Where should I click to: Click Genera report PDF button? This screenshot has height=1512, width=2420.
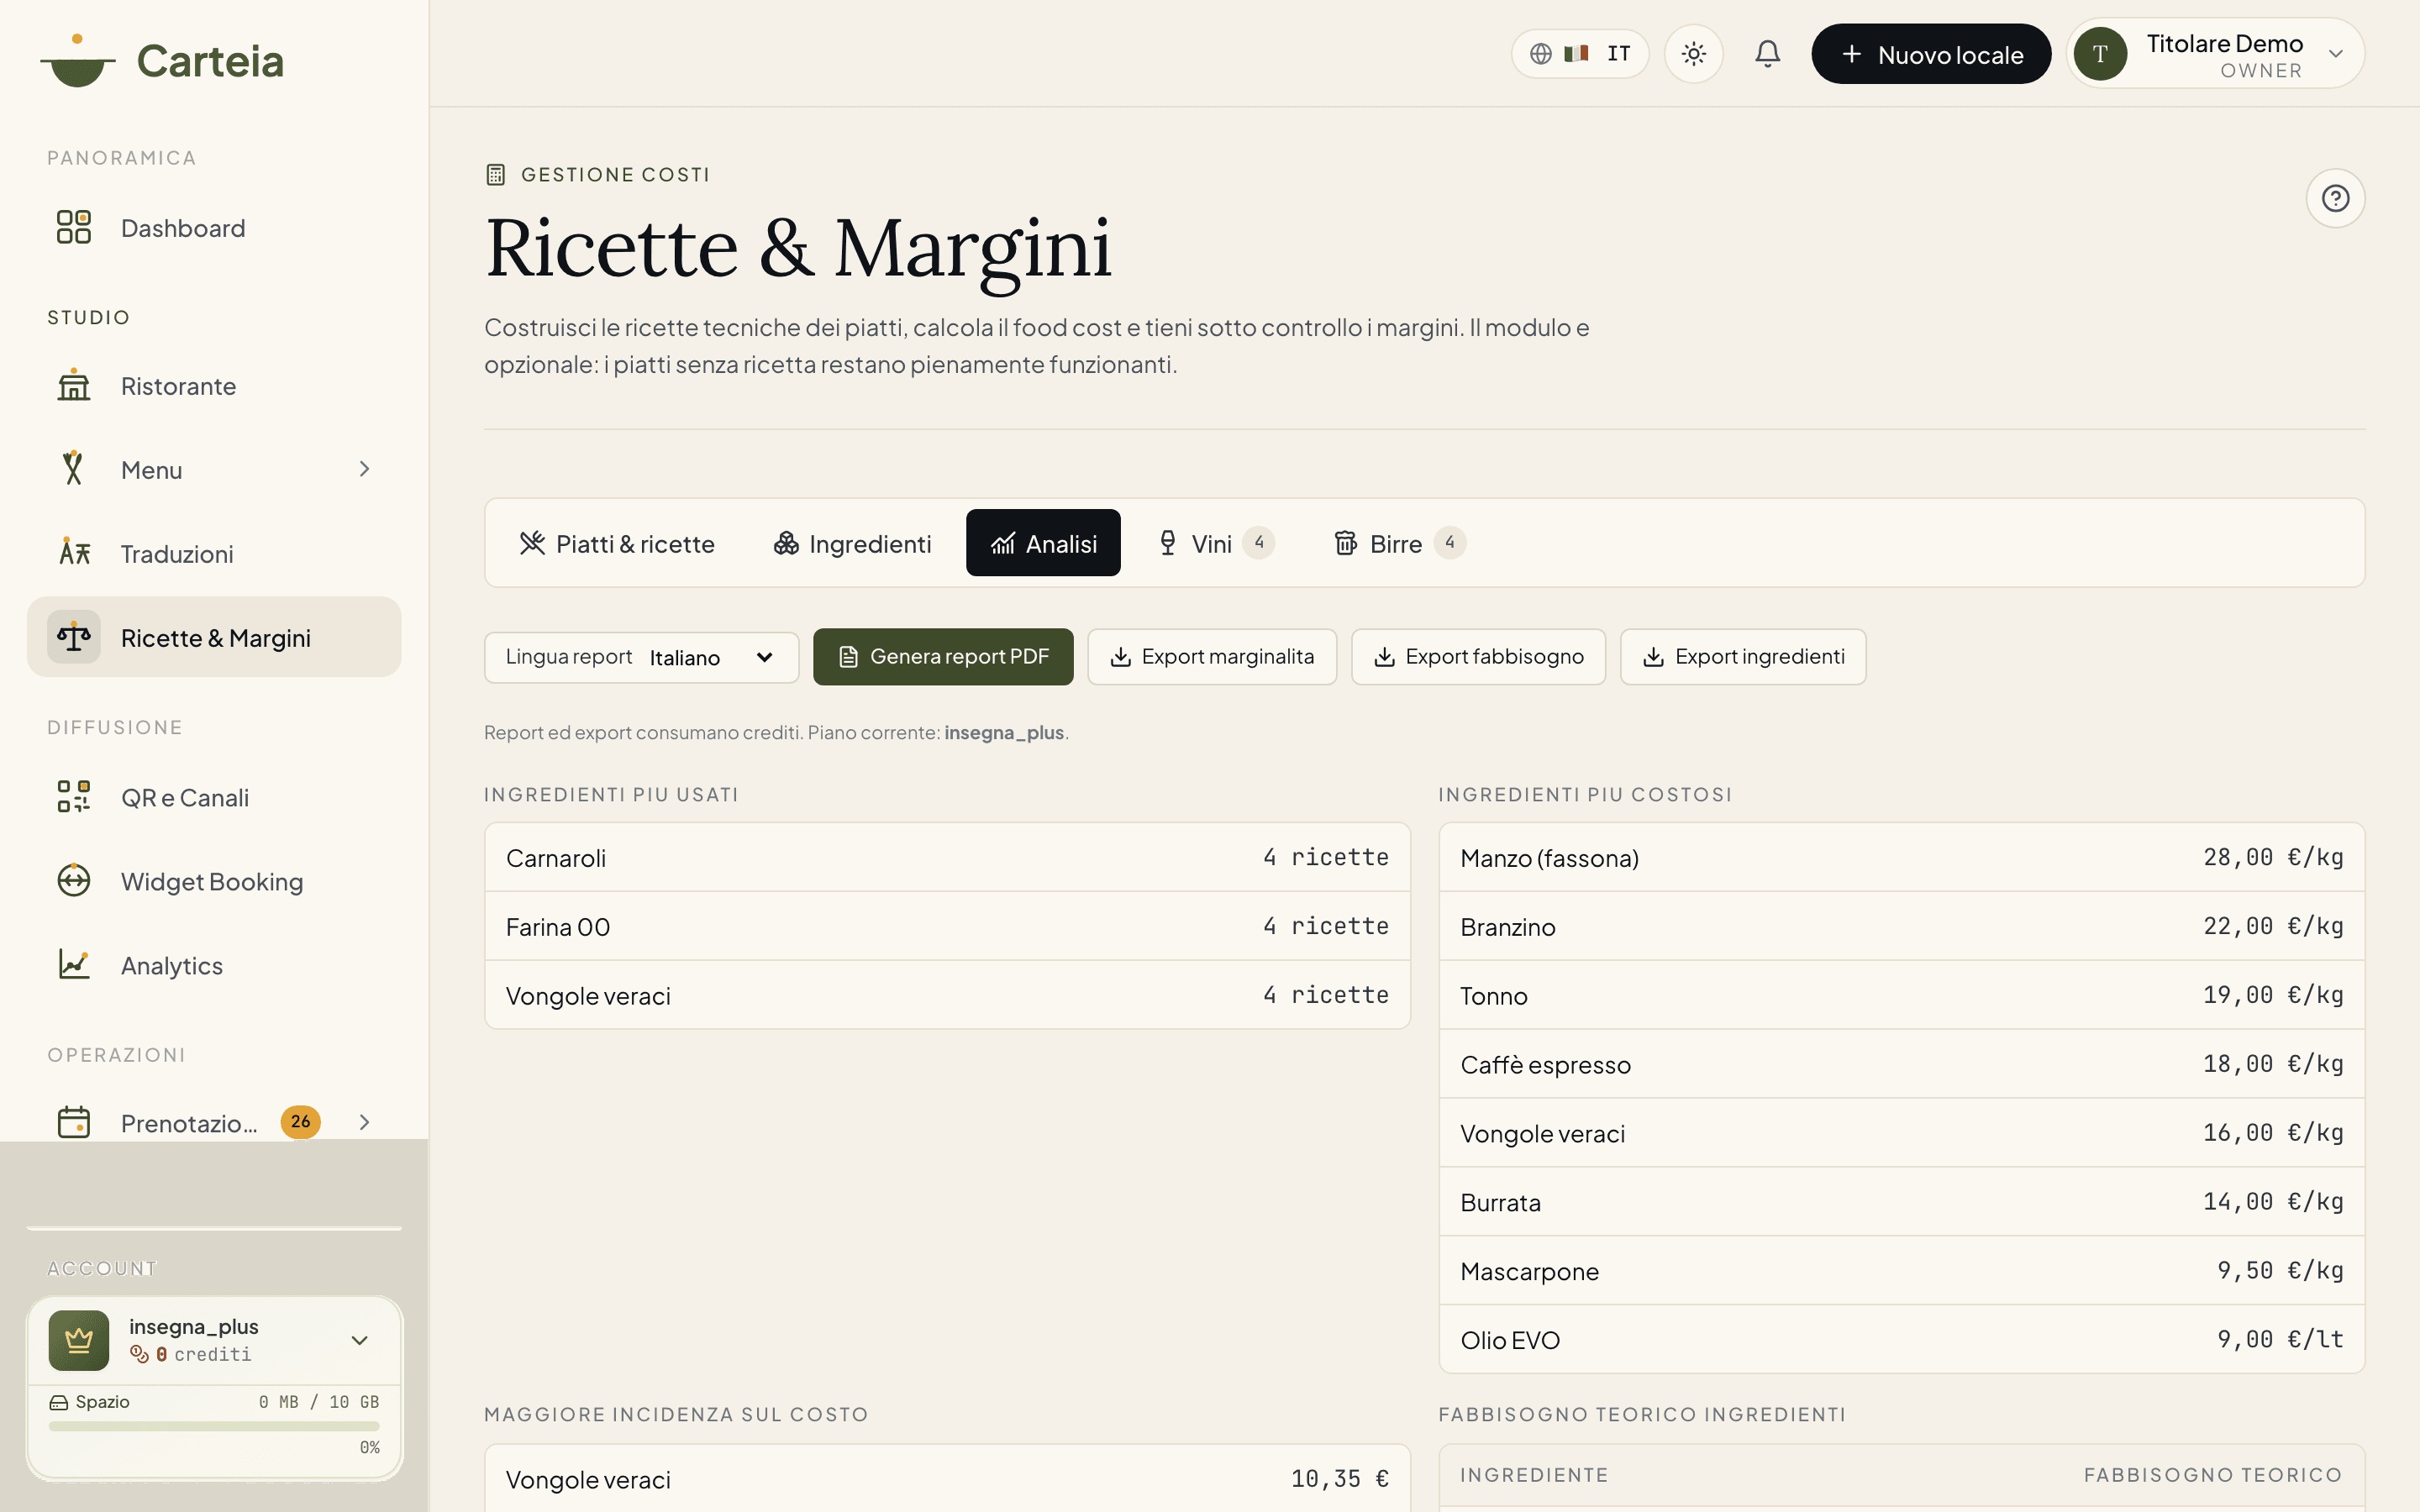pyautogui.click(x=943, y=657)
